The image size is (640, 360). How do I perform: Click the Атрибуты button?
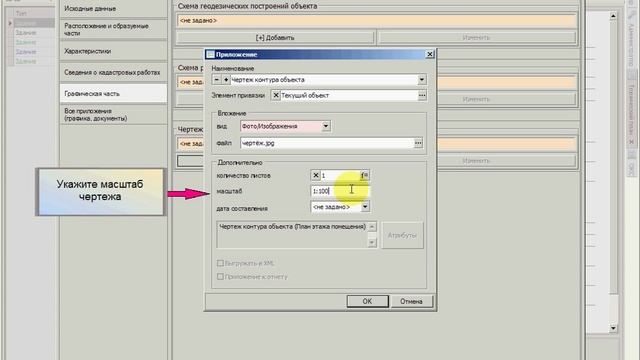coord(402,236)
